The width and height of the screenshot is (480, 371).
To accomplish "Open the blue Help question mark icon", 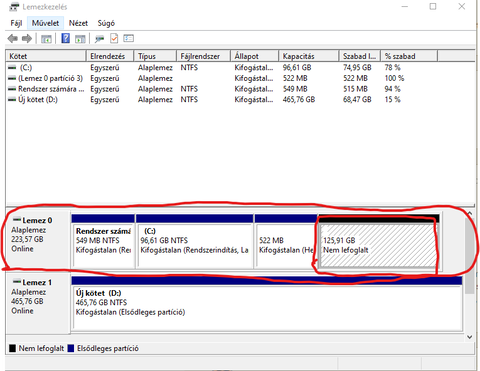I will tap(66, 38).
